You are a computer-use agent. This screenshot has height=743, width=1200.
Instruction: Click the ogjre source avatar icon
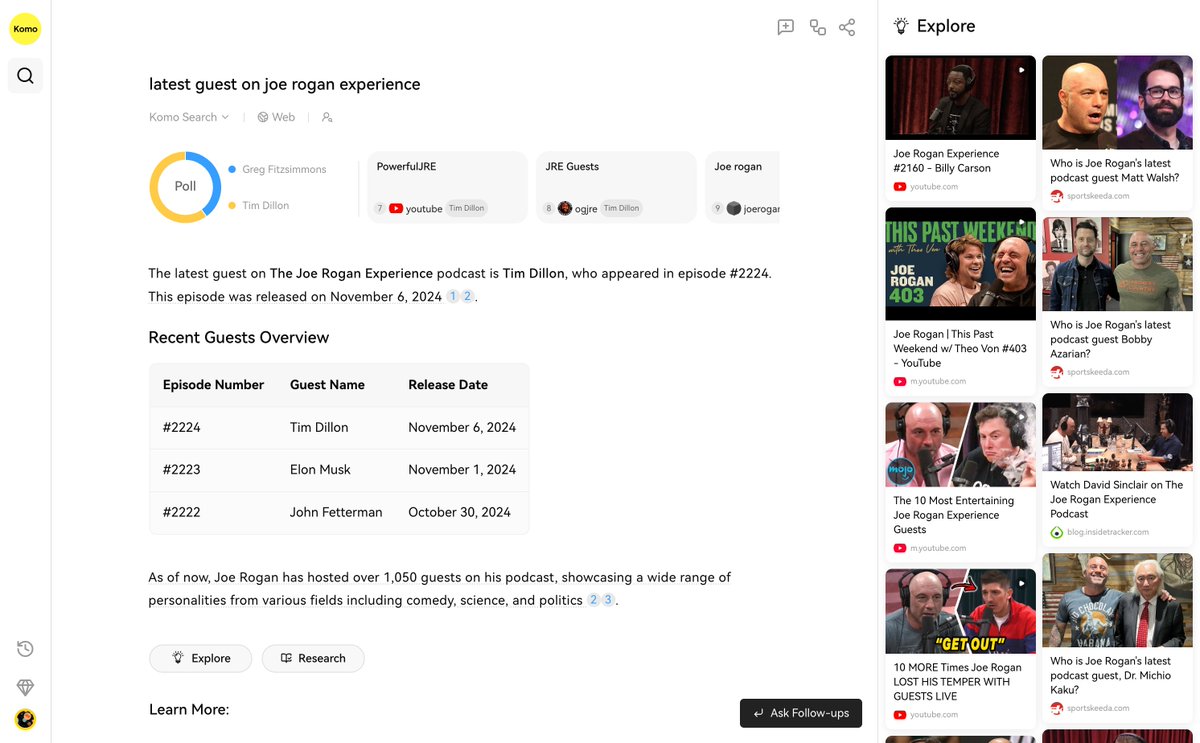click(x=565, y=208)
